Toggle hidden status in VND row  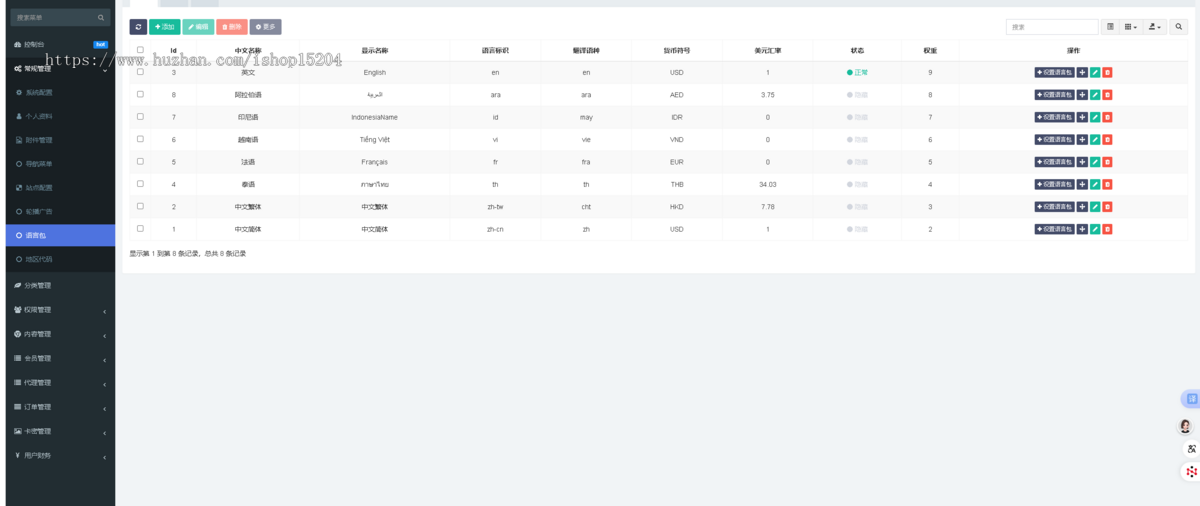(x=857, y=140)
